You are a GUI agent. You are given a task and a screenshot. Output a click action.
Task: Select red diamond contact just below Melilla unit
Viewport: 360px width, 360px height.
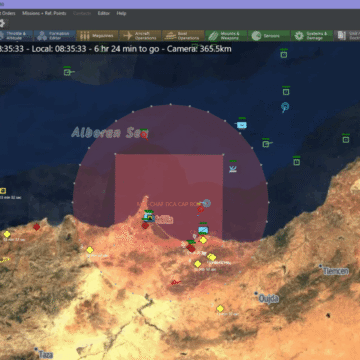[145, 225]
